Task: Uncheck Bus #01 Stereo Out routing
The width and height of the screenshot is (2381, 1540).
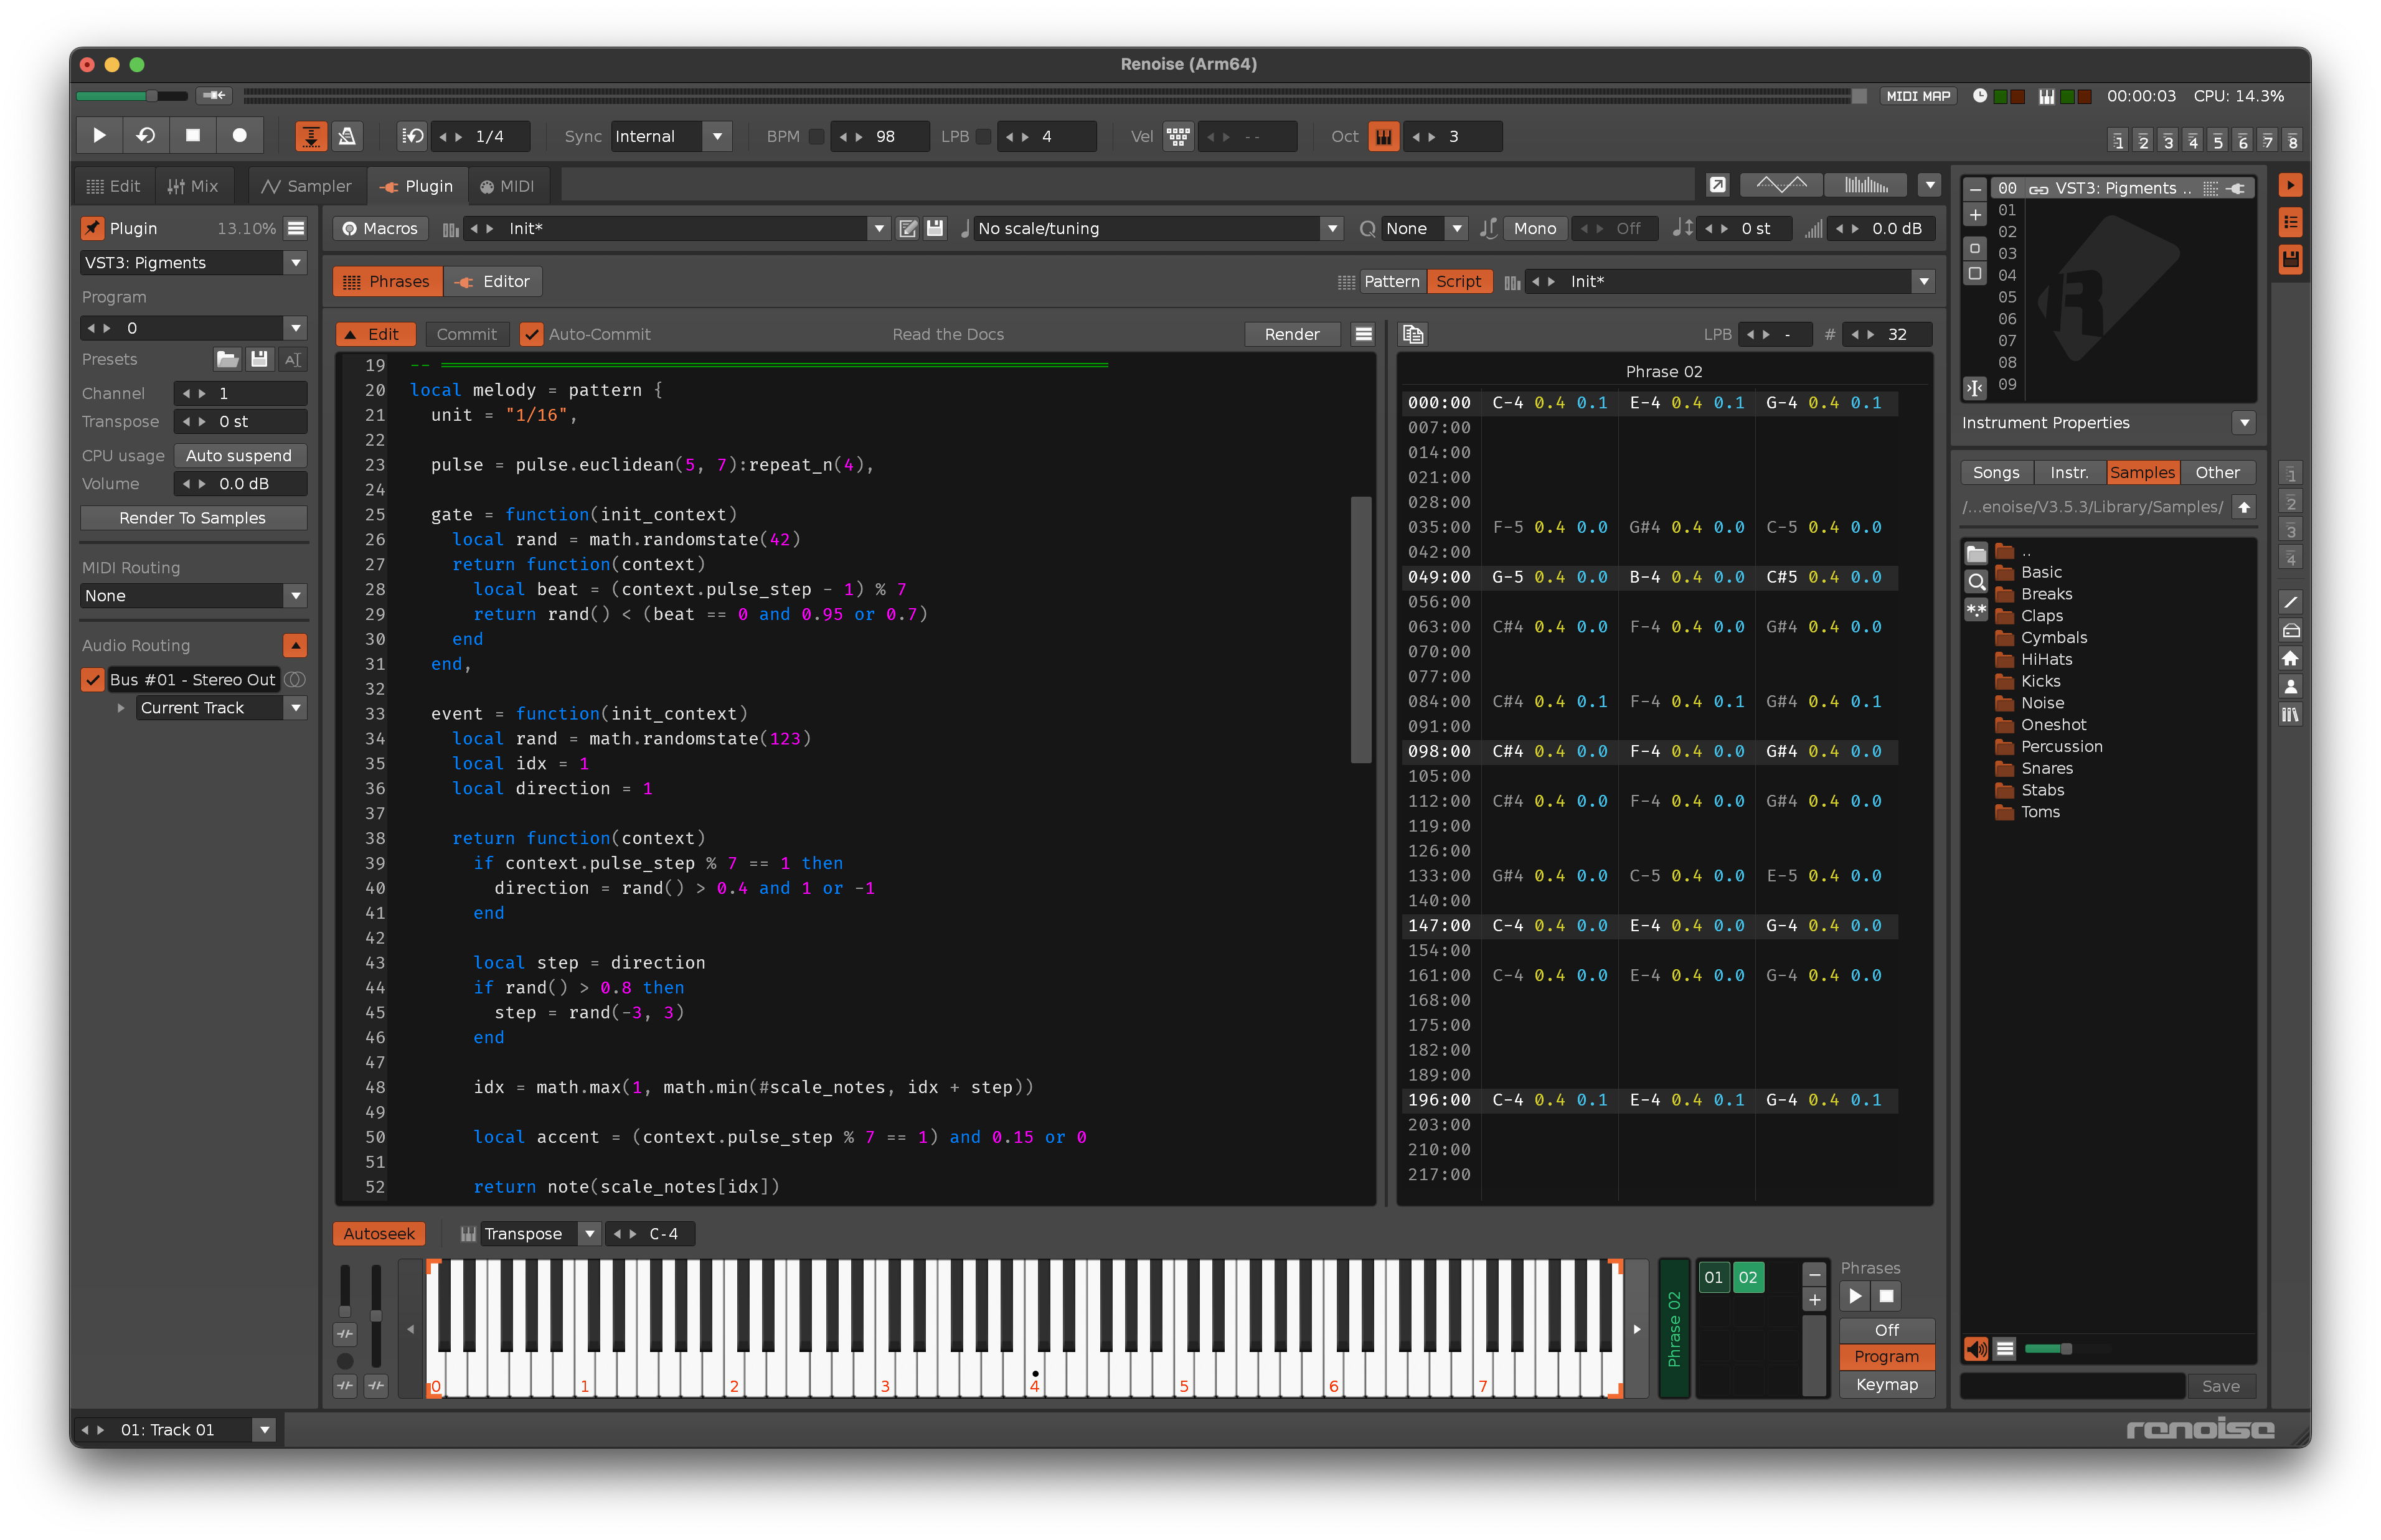Action: pyautogui.click(x=93, y=679)
